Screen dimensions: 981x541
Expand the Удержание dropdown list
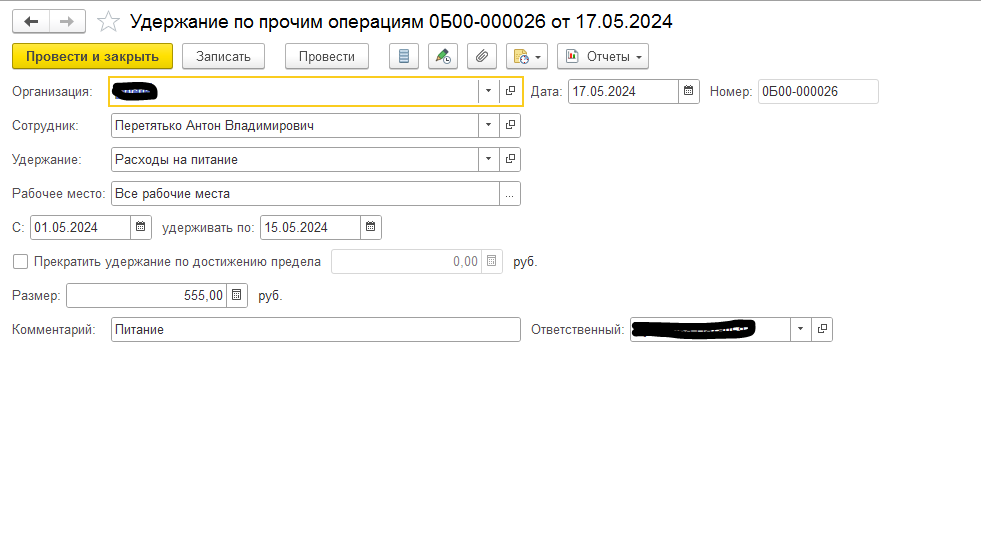click(488, 160)
